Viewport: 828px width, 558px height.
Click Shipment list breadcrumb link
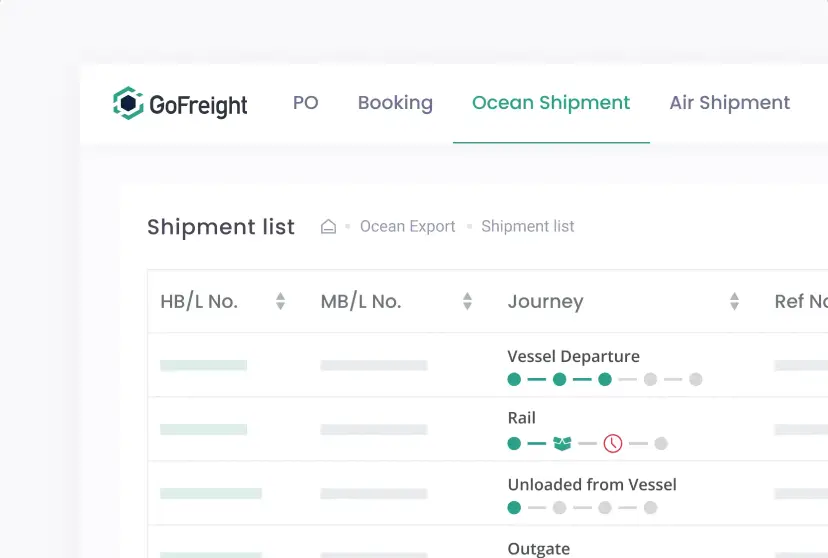pos(527,227)
